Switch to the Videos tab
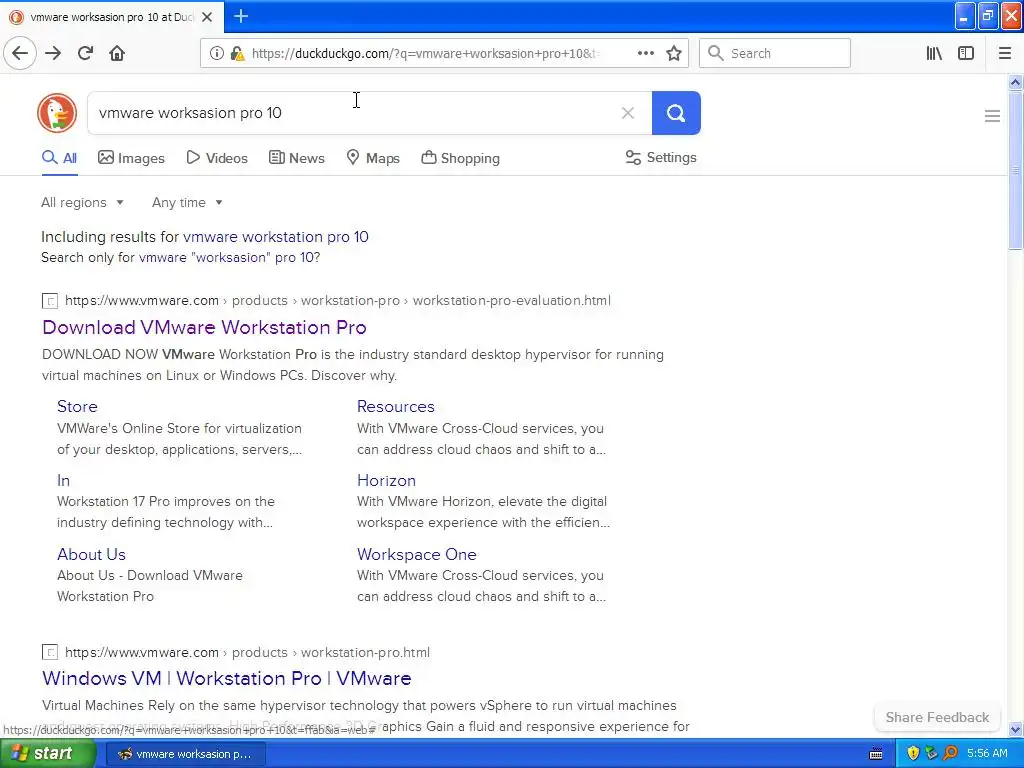 pyautogui.click(x=217, y=158)
